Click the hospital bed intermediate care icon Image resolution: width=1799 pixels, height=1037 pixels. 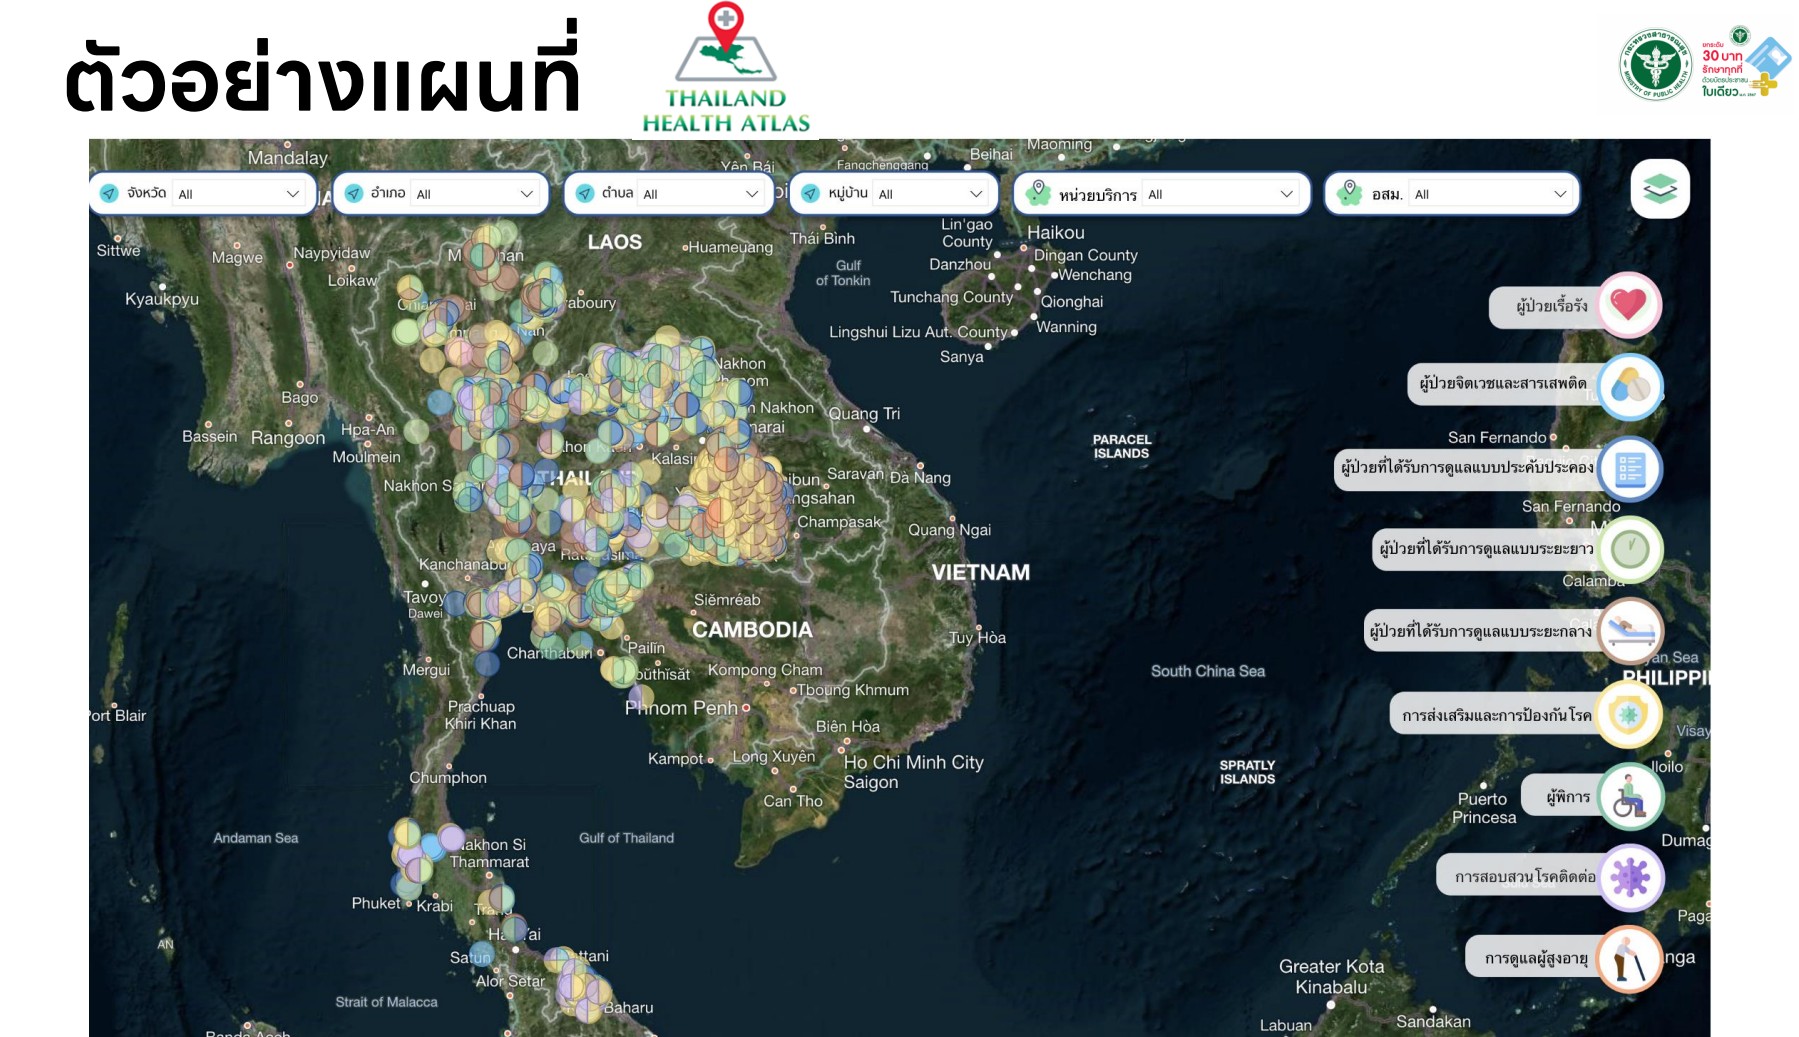point(1630,631)
